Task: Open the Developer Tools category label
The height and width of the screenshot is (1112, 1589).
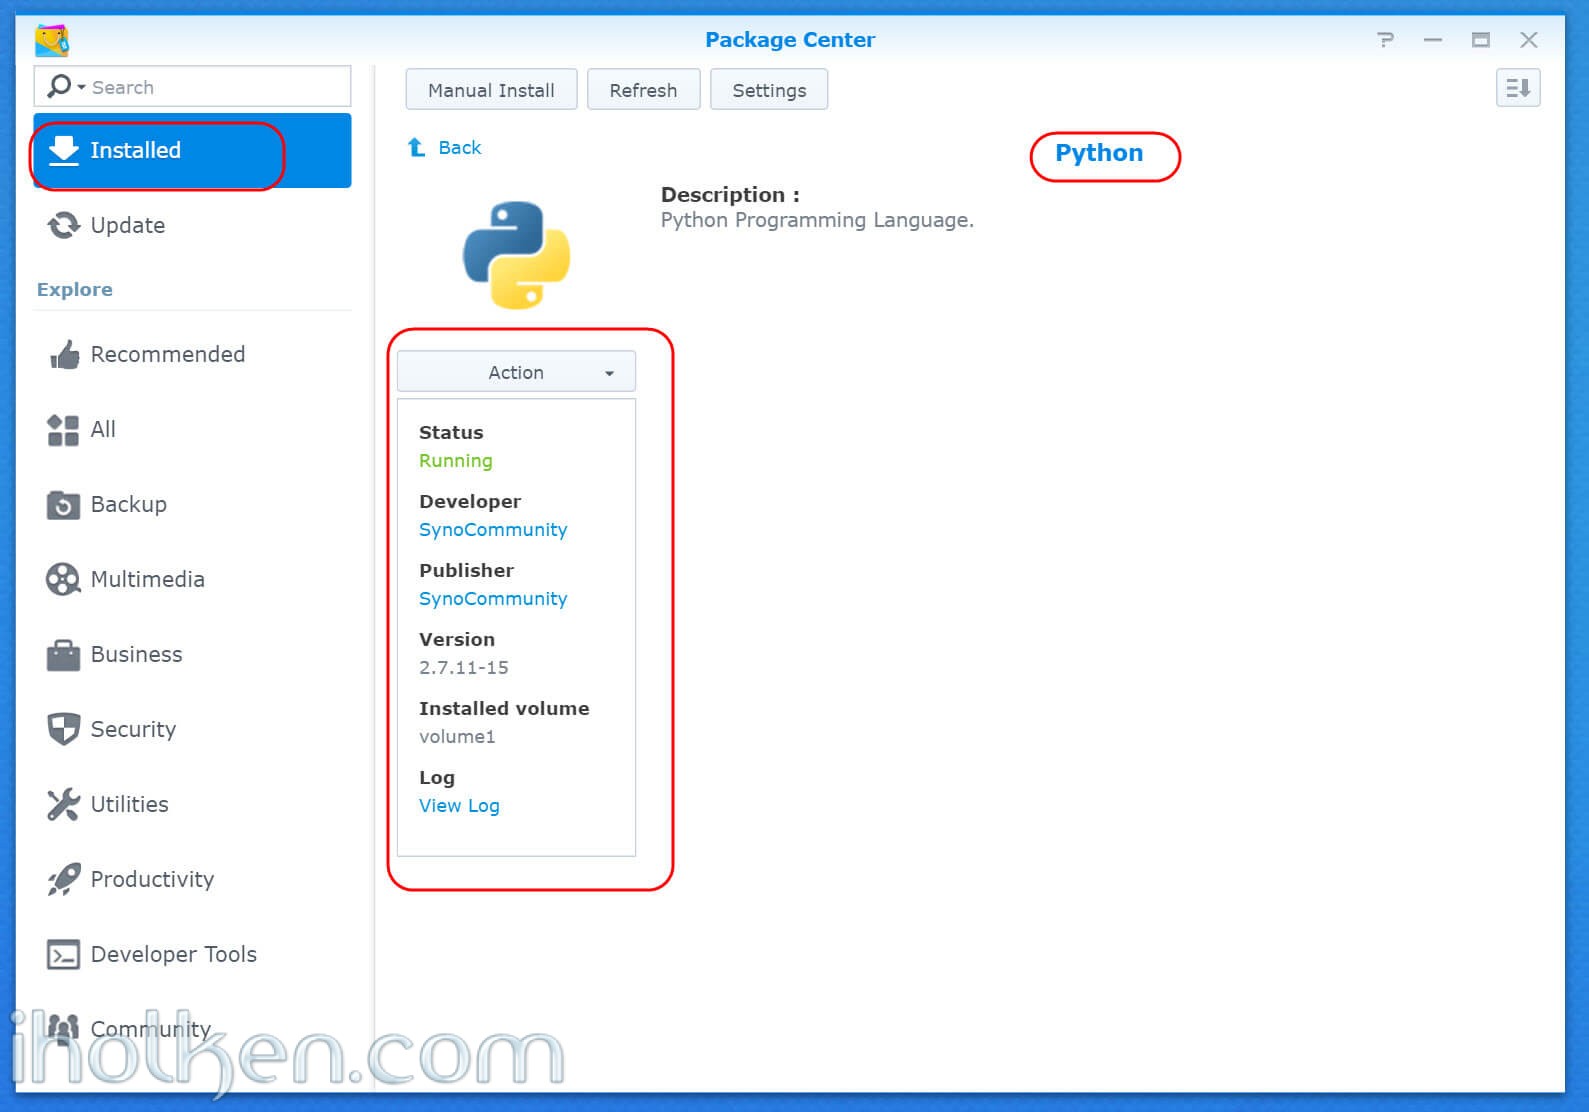Action: point(173,954)
